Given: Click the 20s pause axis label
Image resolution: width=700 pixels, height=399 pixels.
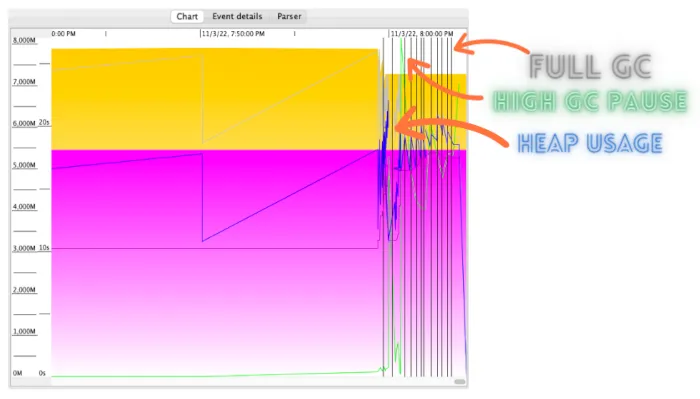Looking at the screenshot, I should click(x=44, y=122).
